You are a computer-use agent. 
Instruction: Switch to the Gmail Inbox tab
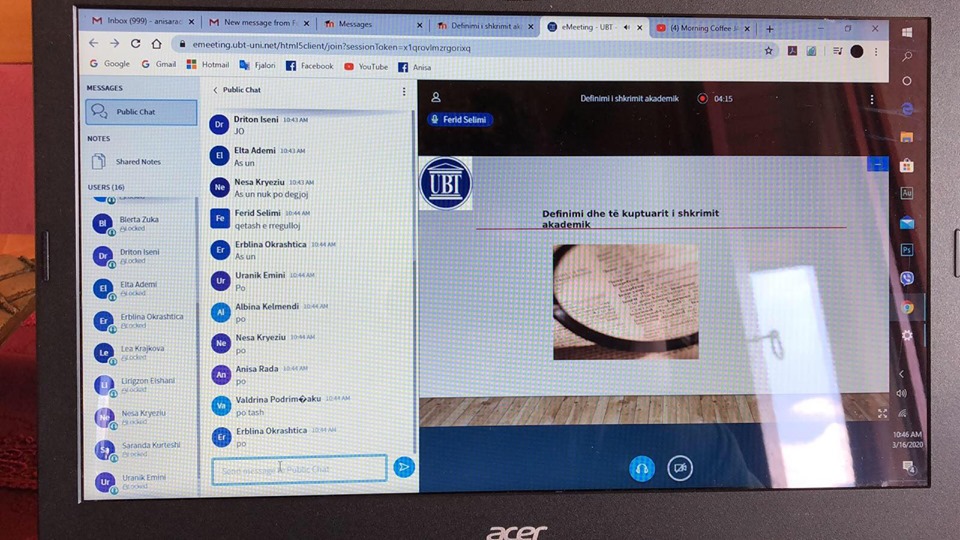click(140, 22)
